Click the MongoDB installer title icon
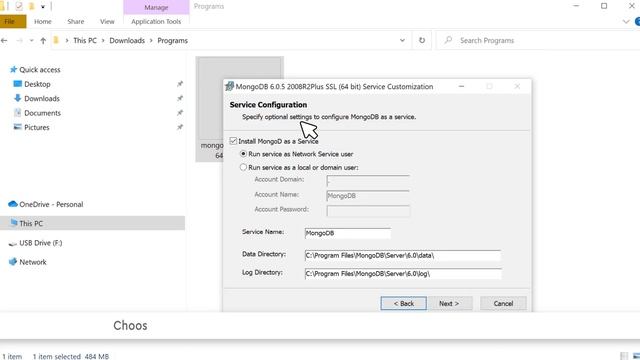Viewport: 640px width, 360px height. point(229,86)
